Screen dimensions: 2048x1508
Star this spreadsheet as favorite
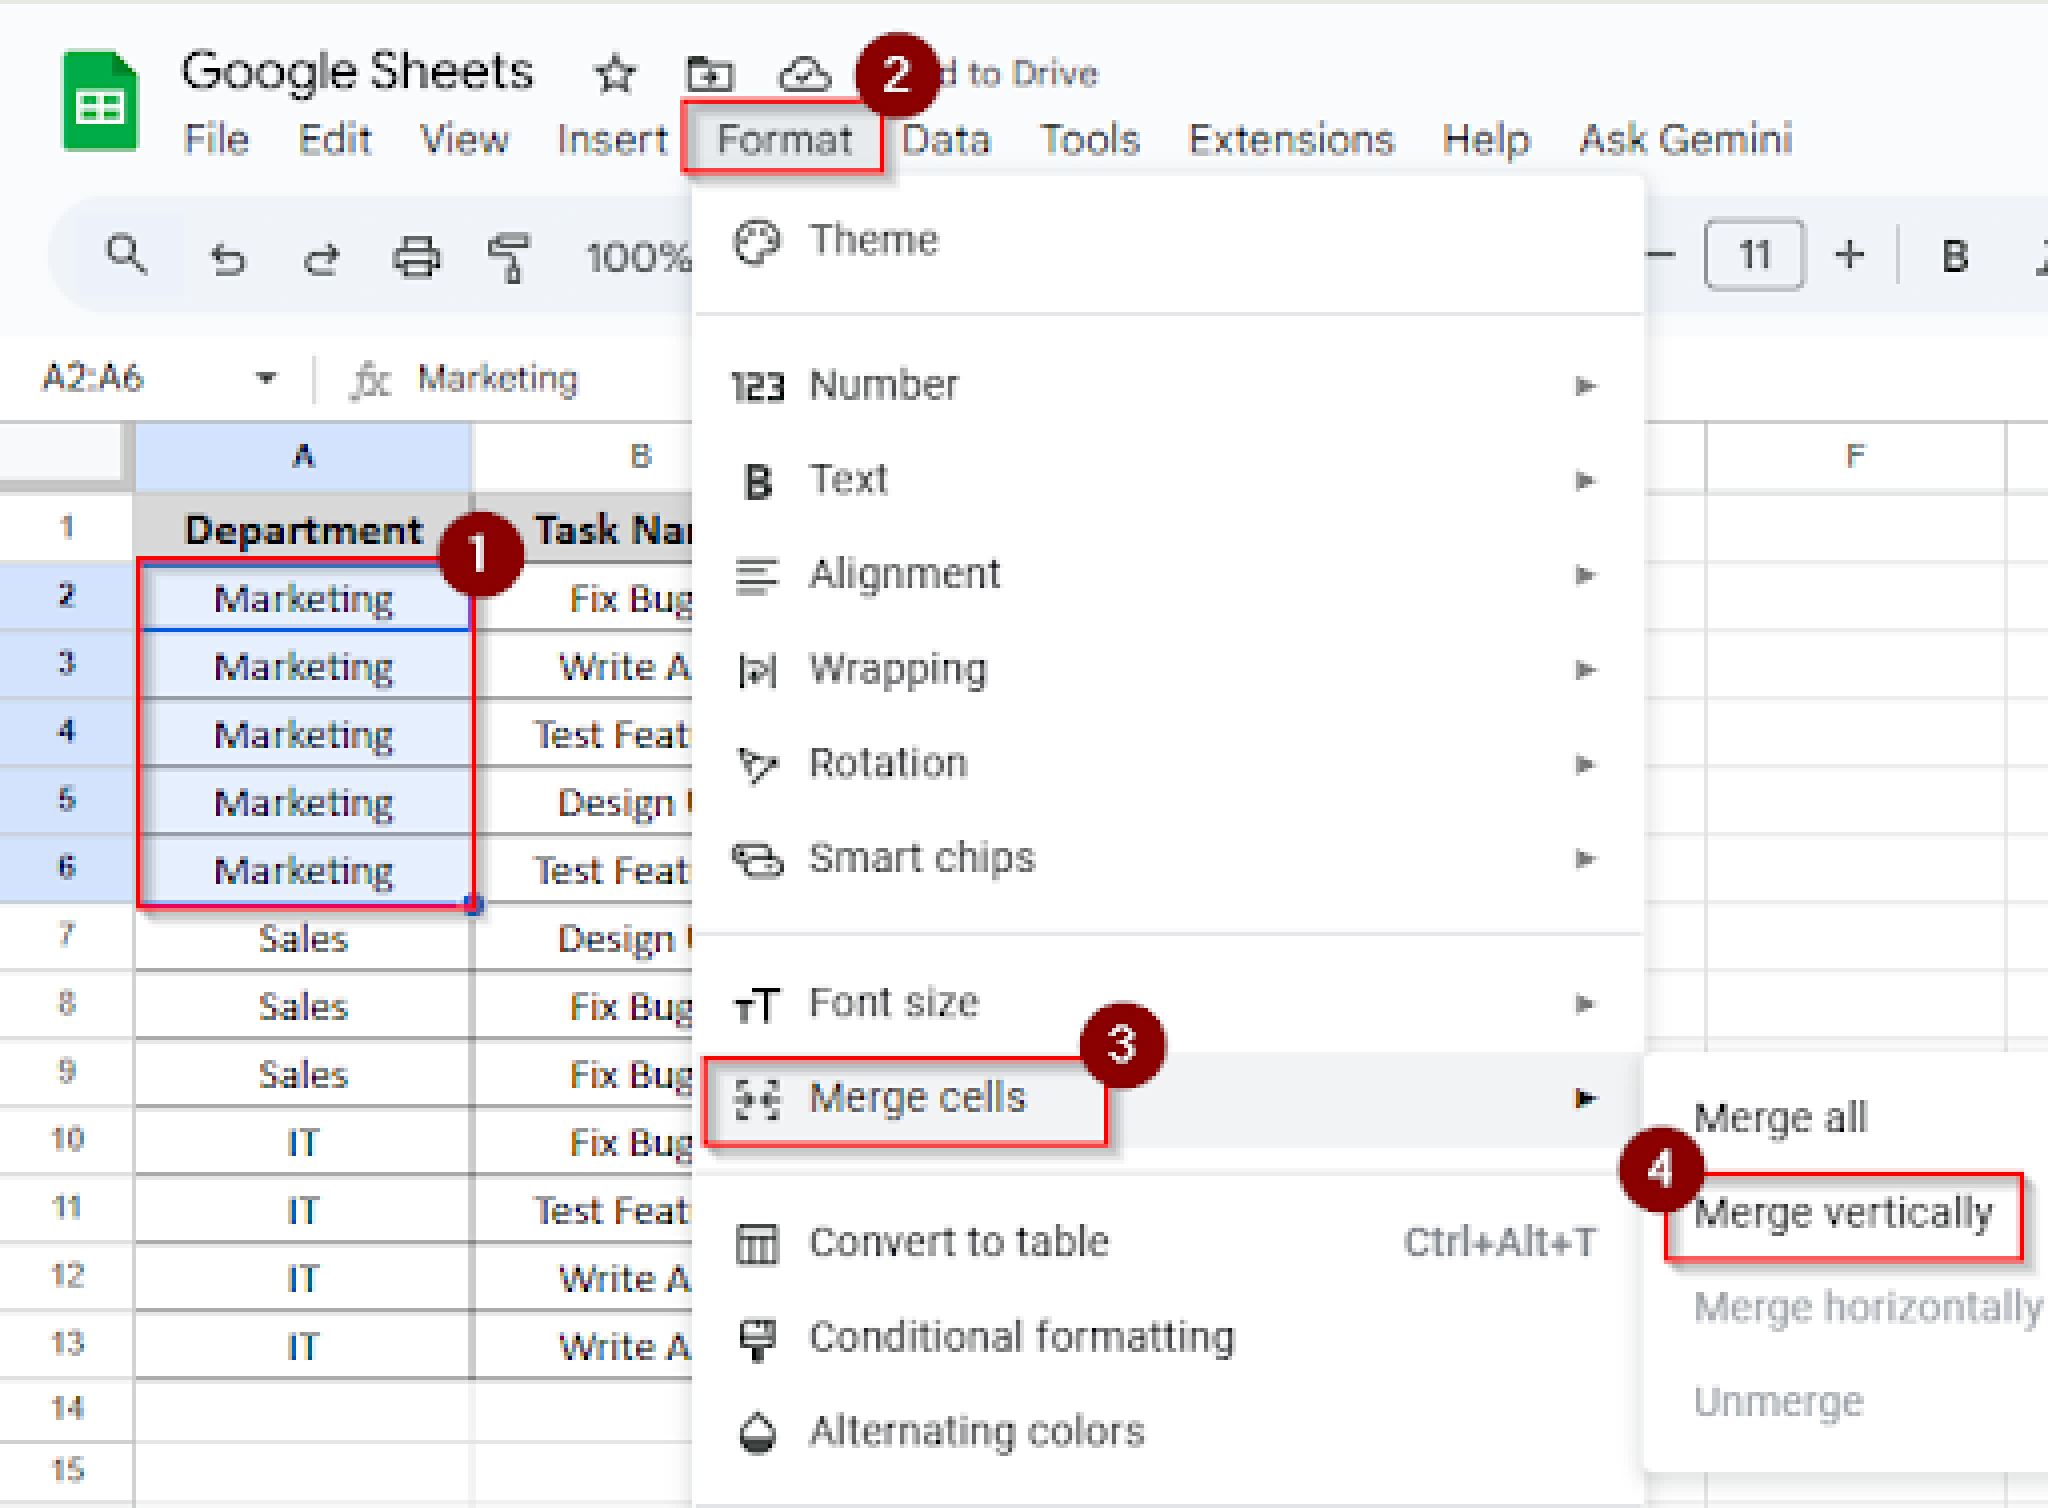(613, 73)
